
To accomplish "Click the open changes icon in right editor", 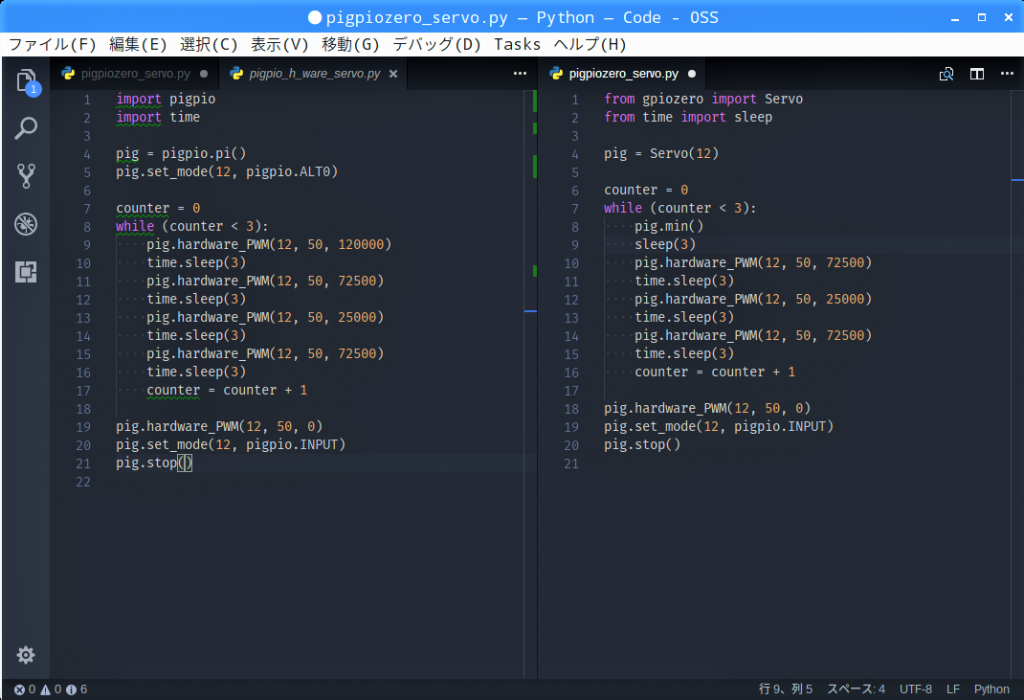I will (946, 74).
